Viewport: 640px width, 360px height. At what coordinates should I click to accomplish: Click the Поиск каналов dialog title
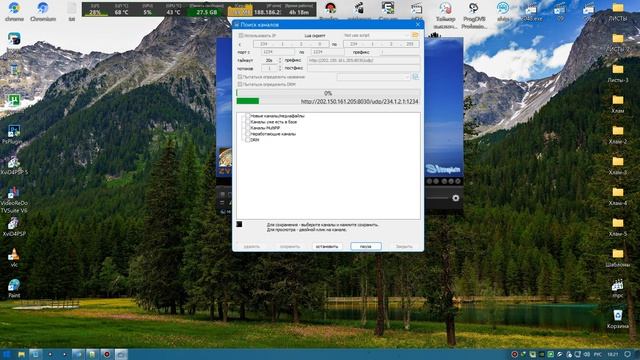260,25
